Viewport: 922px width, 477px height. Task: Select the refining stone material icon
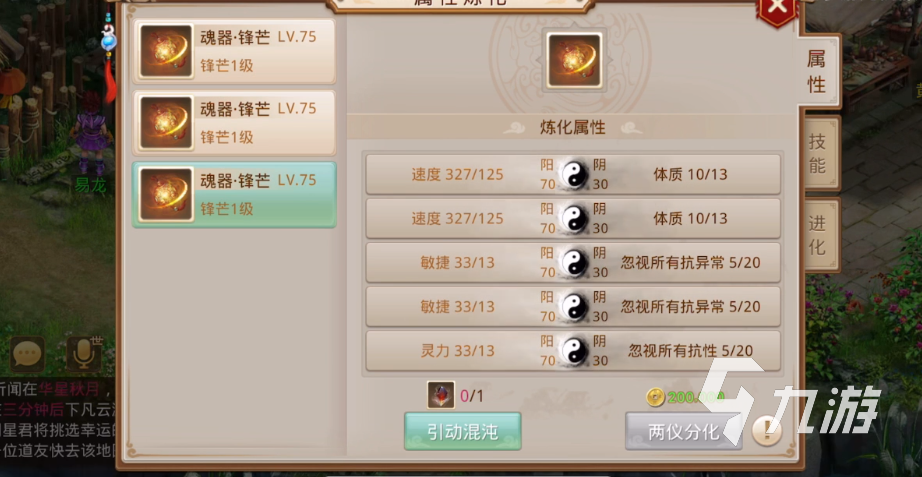click(441, 395)
